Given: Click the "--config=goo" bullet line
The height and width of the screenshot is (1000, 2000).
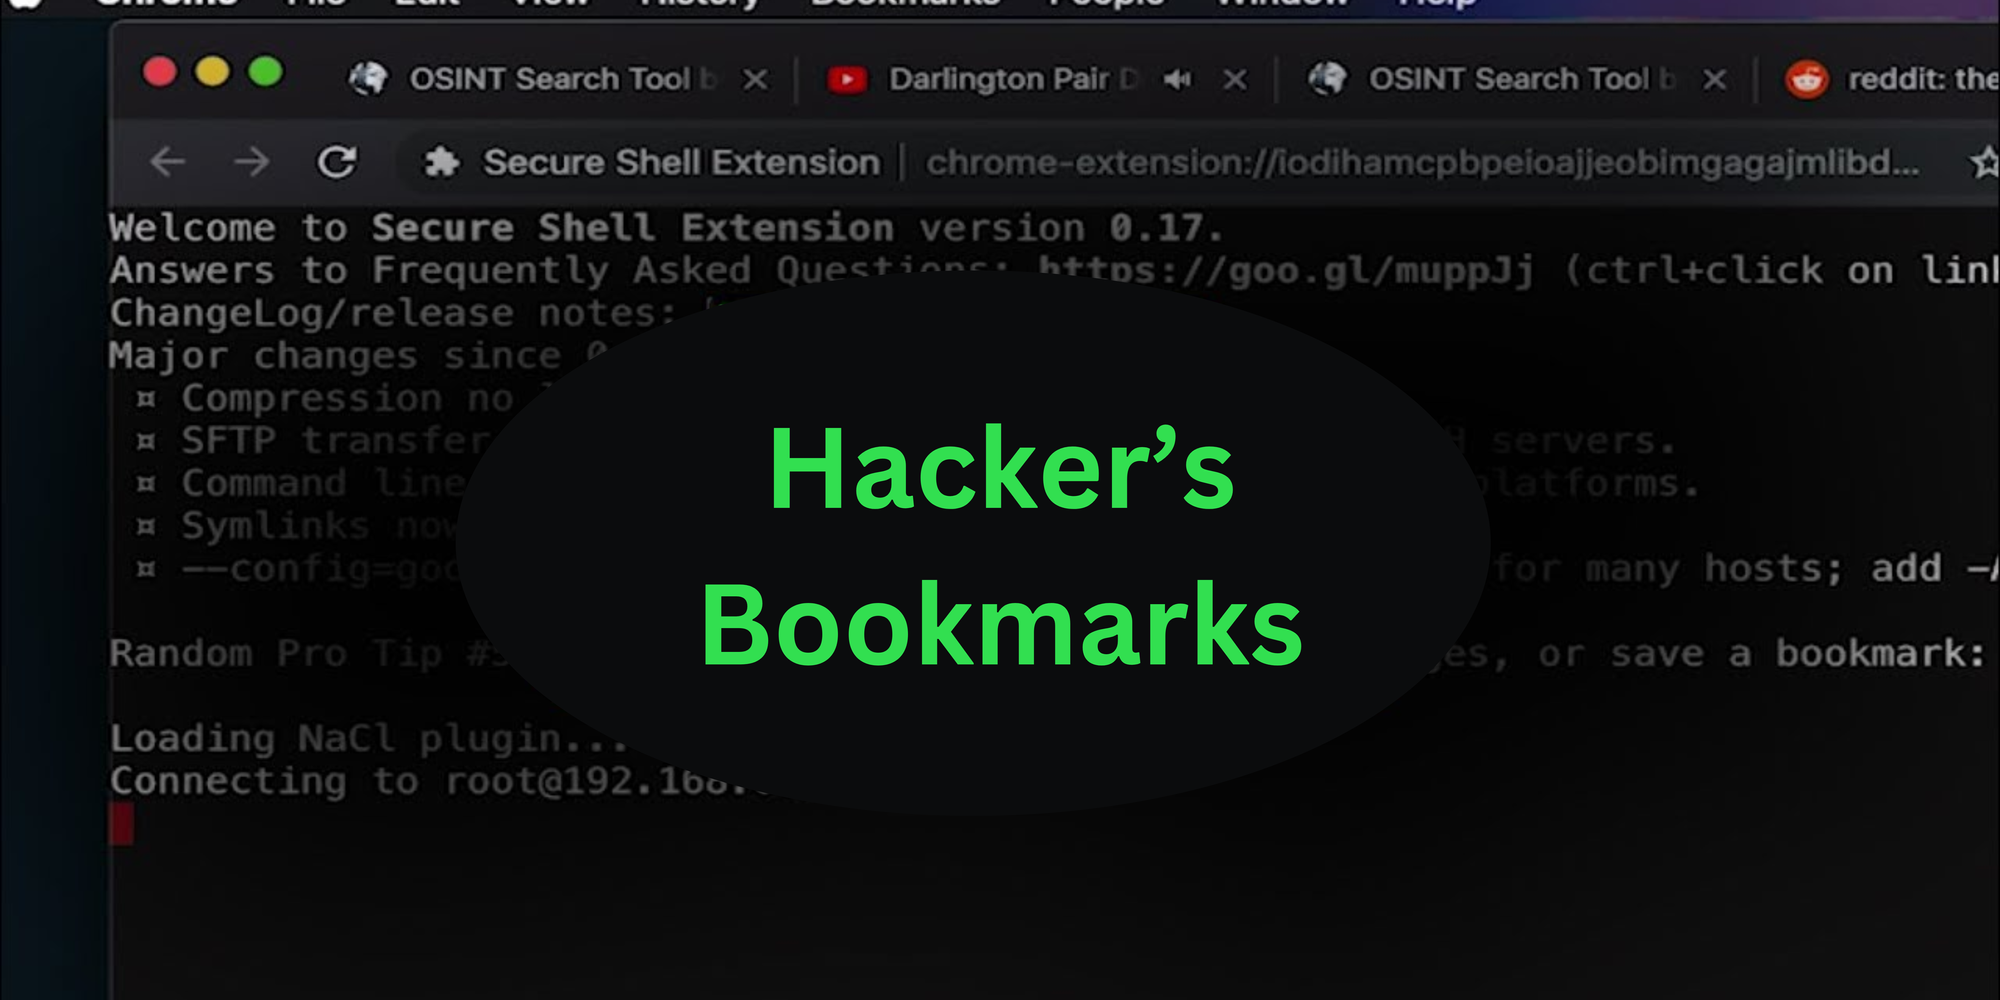Looking at the screenshot, I should tap(298, 569).
